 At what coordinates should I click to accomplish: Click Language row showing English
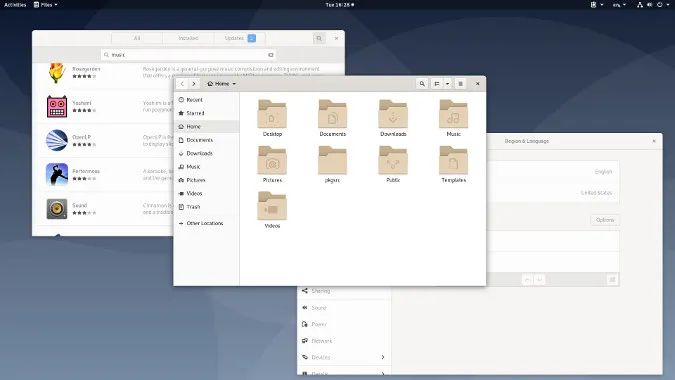pyautogui.click(x=553, y=172)
